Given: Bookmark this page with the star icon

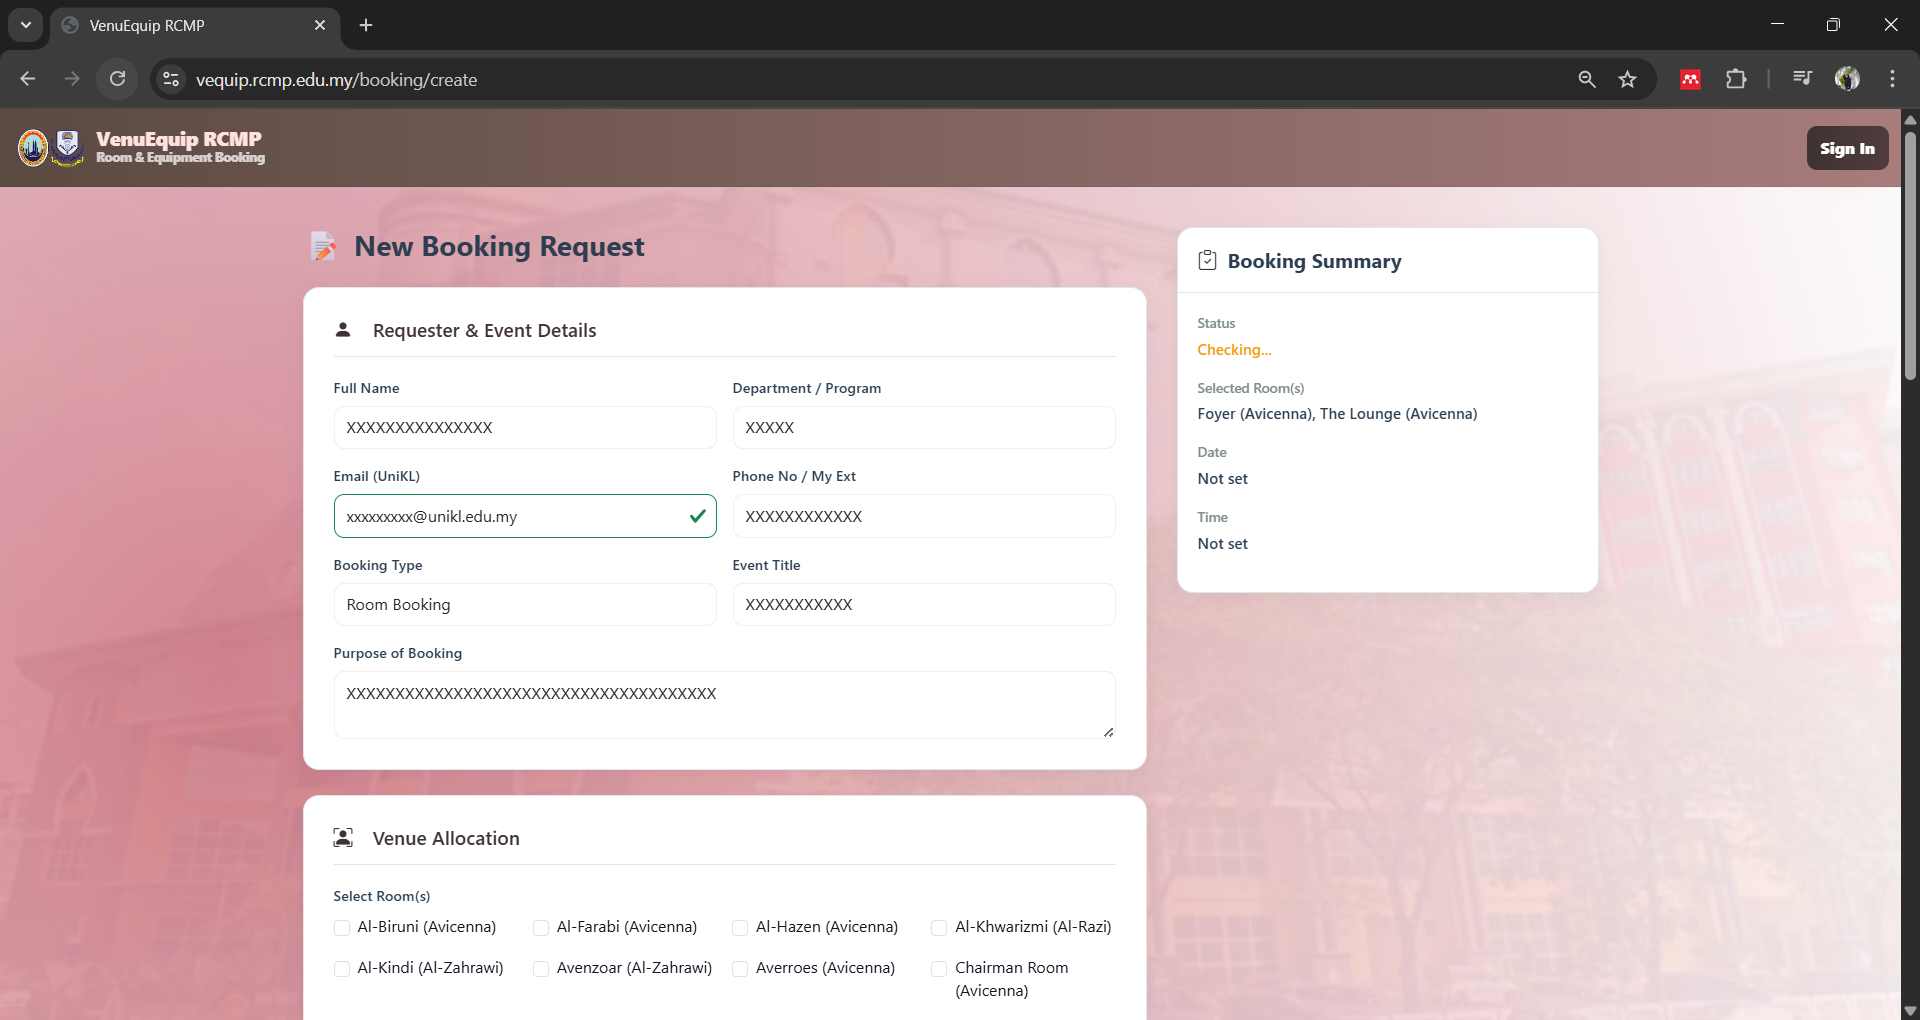Looking at the screenshot, I should tap(1628, 79).
